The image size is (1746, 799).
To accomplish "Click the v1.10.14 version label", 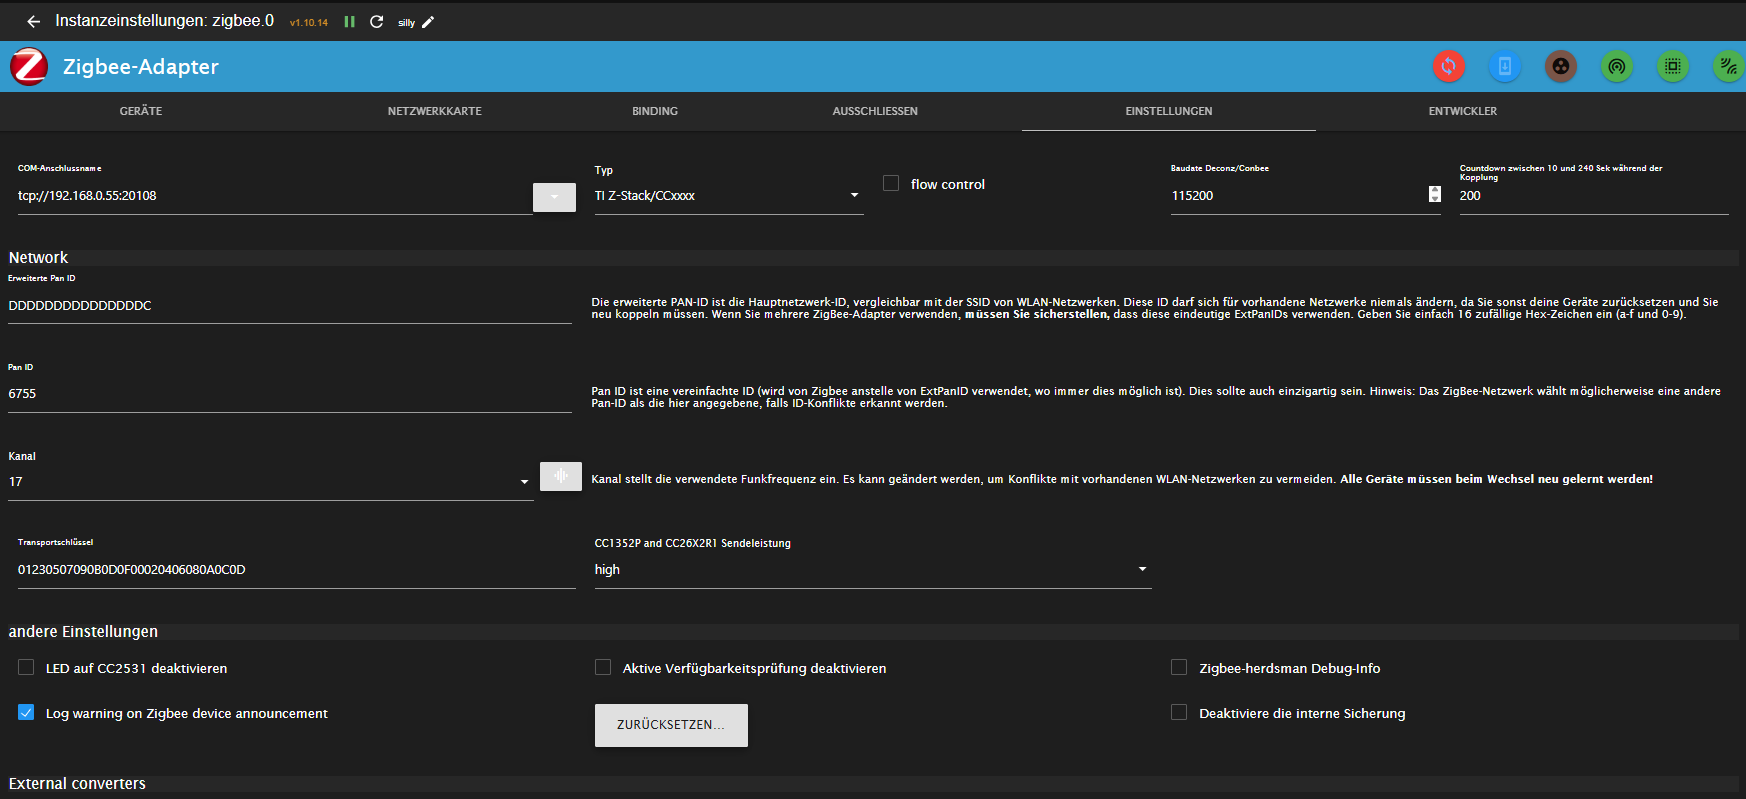I will 309,22.
